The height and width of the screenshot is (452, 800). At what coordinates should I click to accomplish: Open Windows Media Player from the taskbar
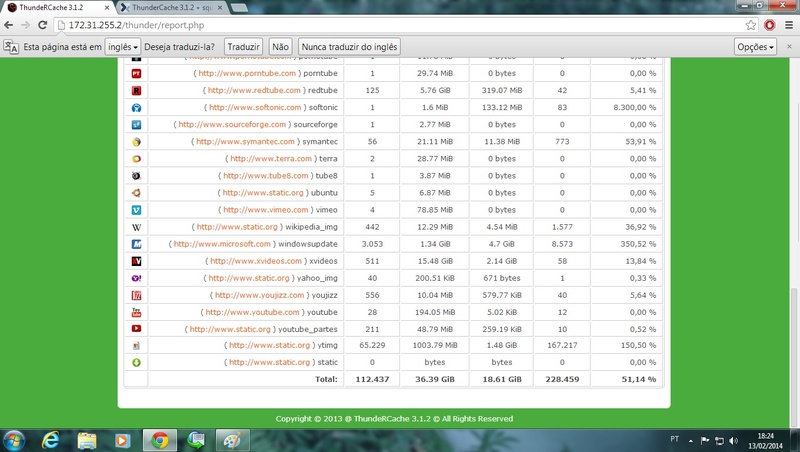122,440
